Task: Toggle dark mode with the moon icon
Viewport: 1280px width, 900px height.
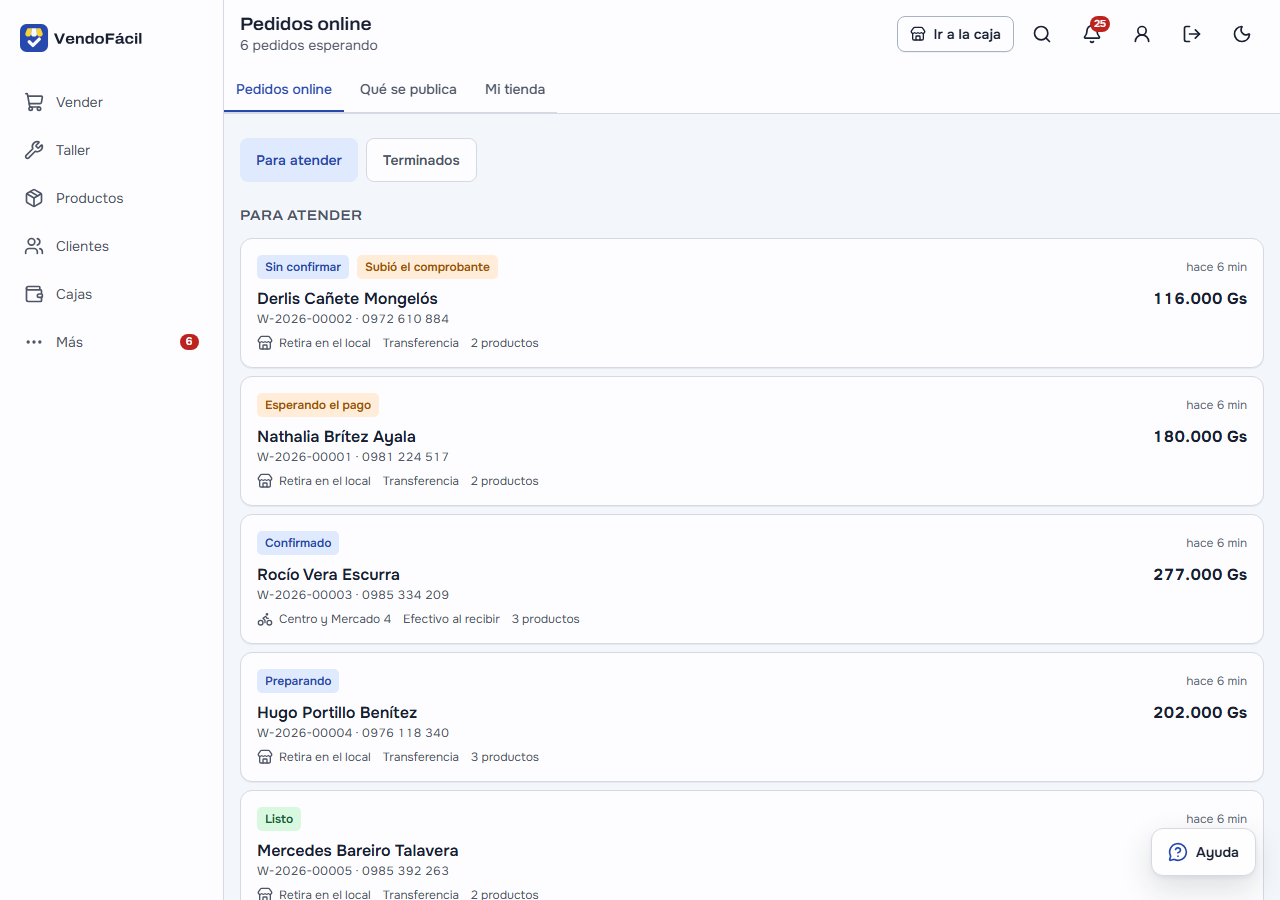Action: [x=1242, y=34]
